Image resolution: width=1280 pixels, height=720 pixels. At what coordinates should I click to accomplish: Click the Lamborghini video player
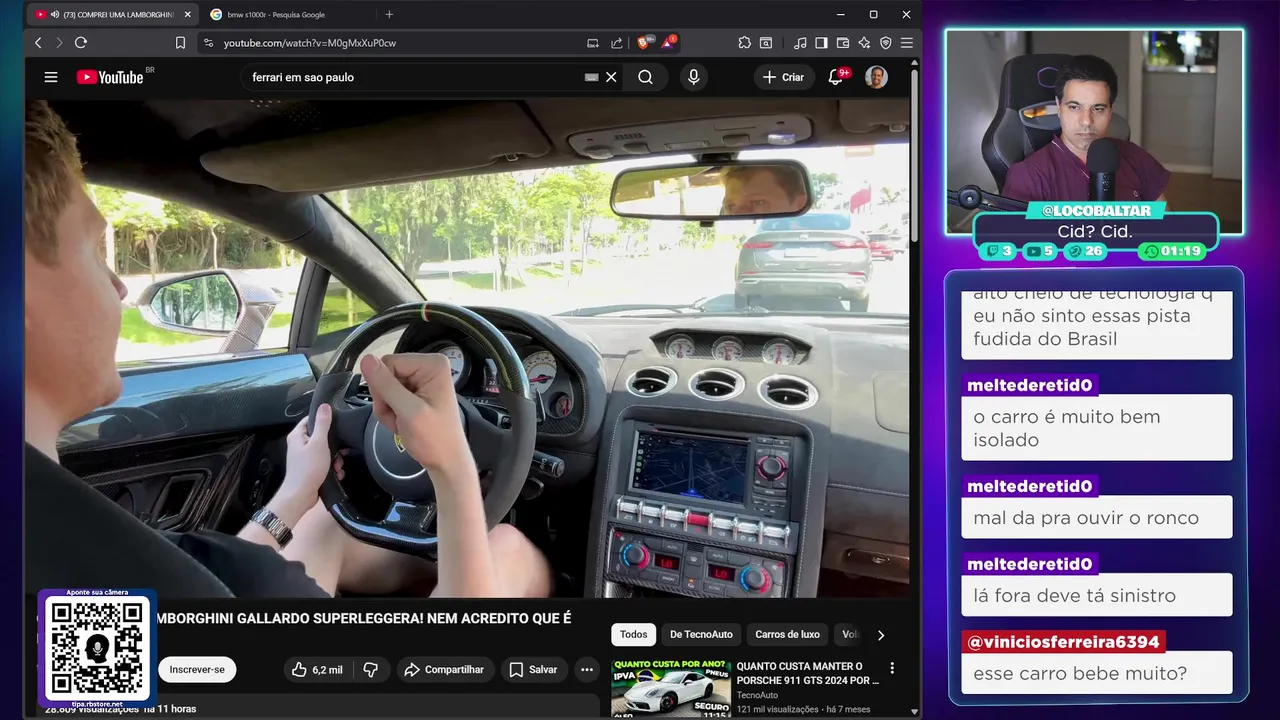click(467, 348)
